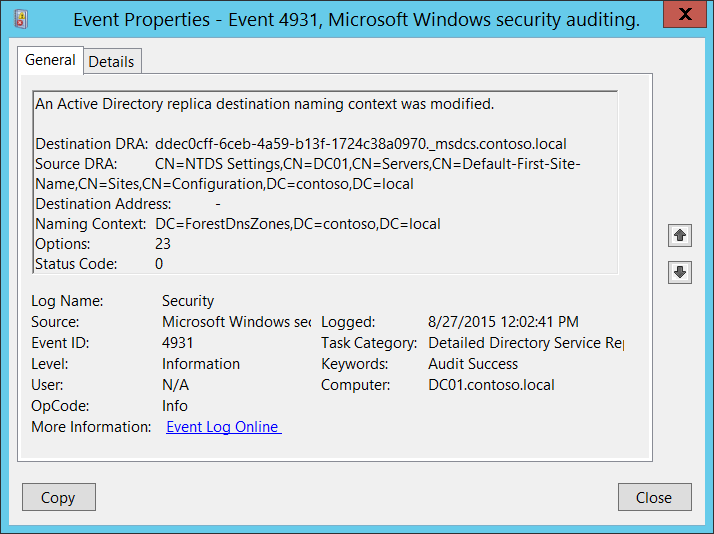Click the Event ID value 4931

(x=178, y=343)
